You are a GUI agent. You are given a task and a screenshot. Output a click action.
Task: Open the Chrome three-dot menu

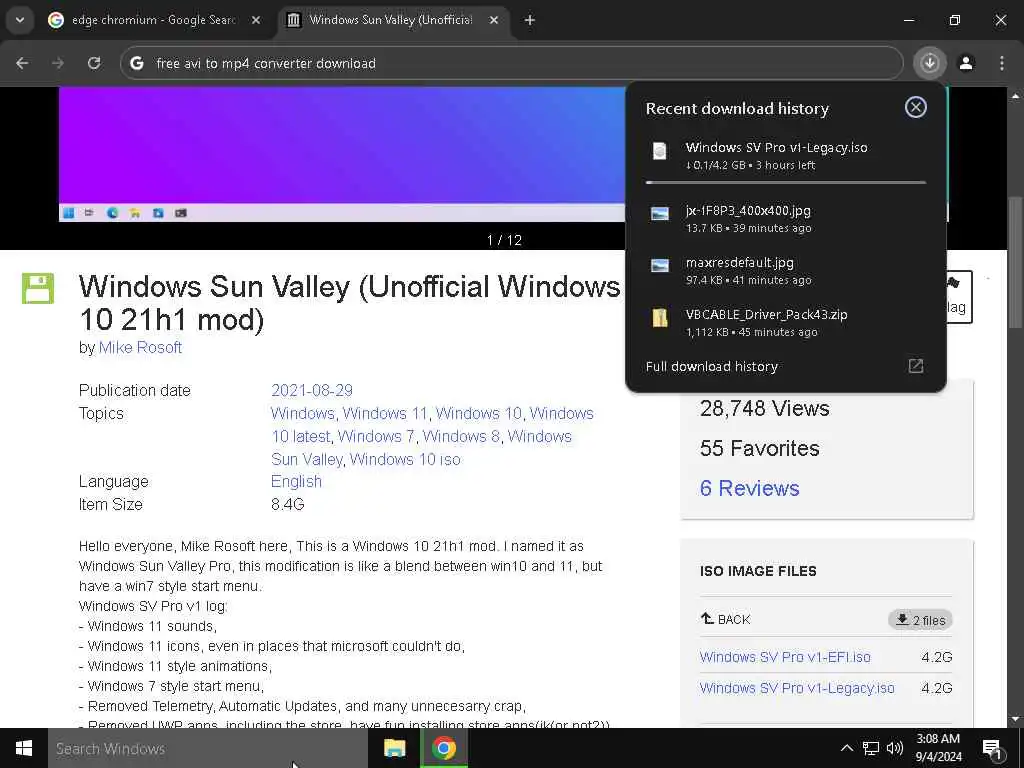coord(1002,63)
